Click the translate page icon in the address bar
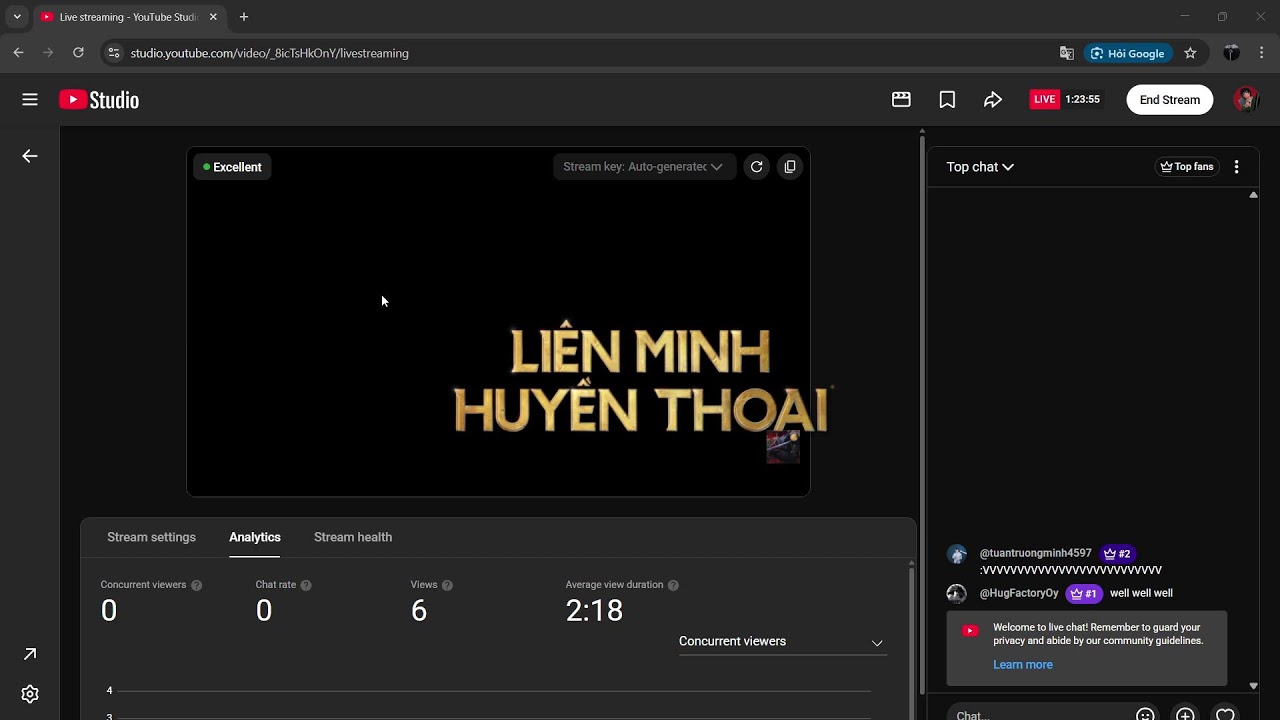This screenshot has width=1280, height=720. tap(1067, 53)
